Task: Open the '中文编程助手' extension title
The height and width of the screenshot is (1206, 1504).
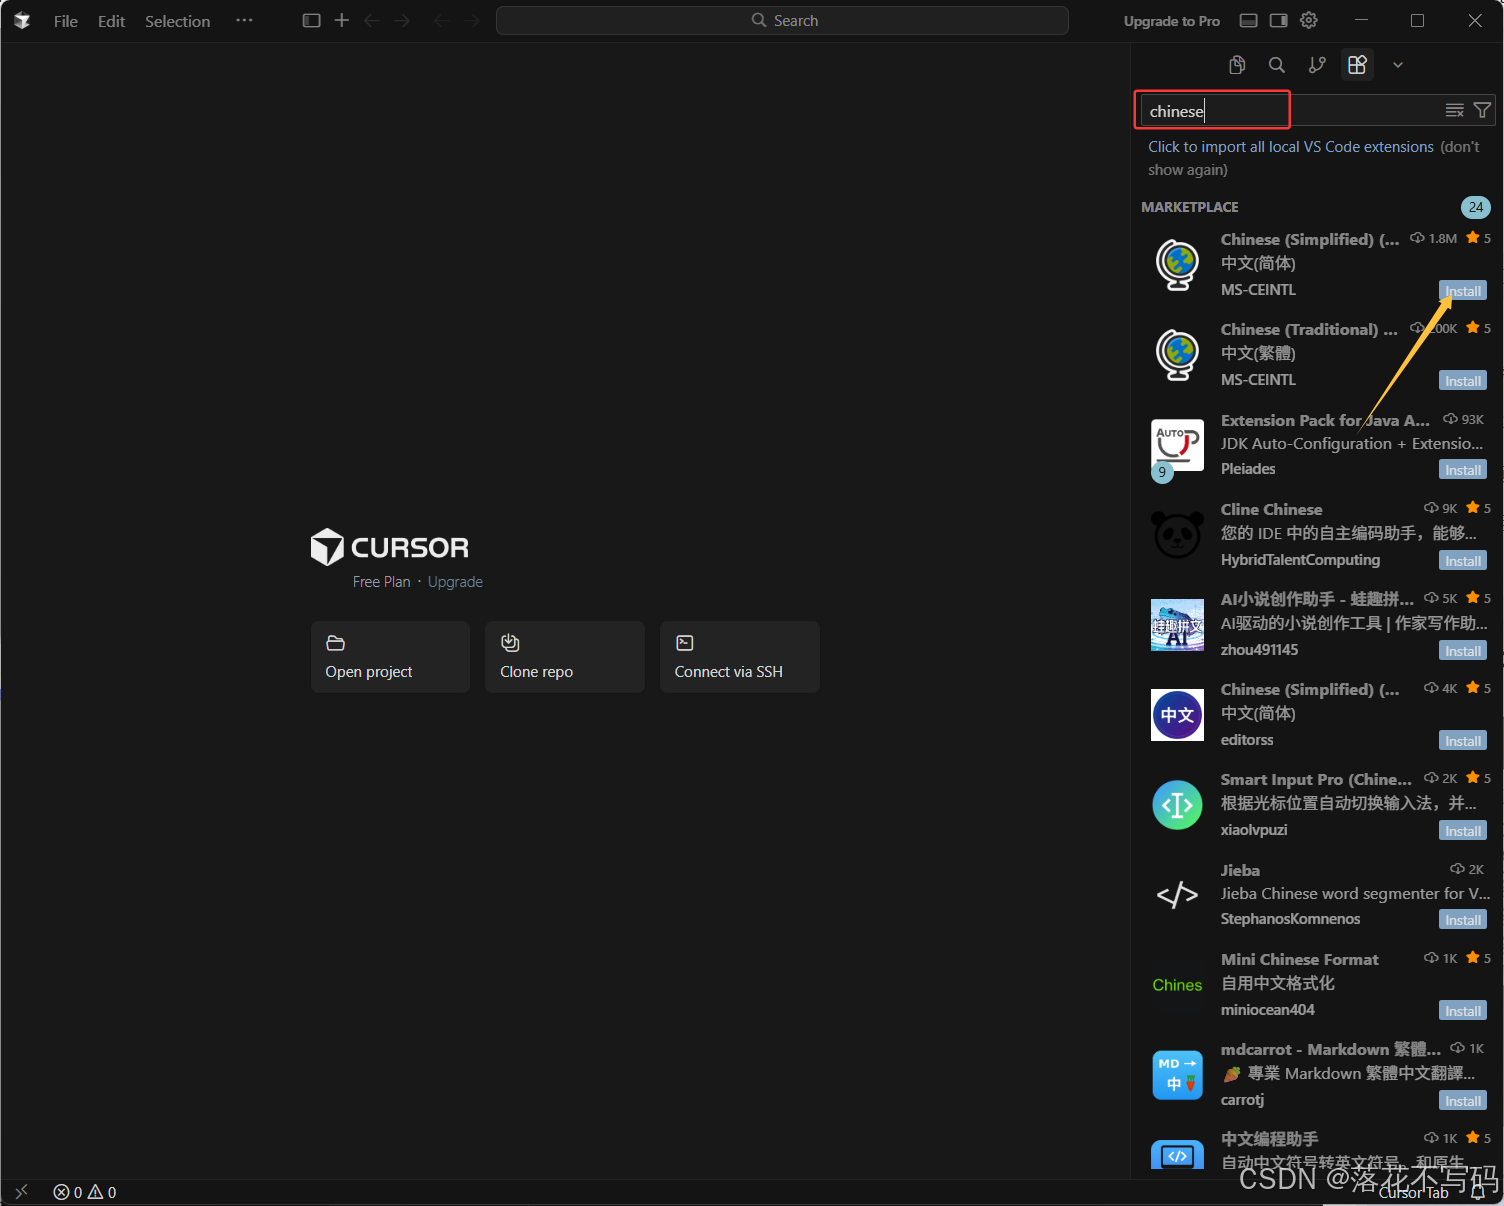Action: coord(1269,1139)
